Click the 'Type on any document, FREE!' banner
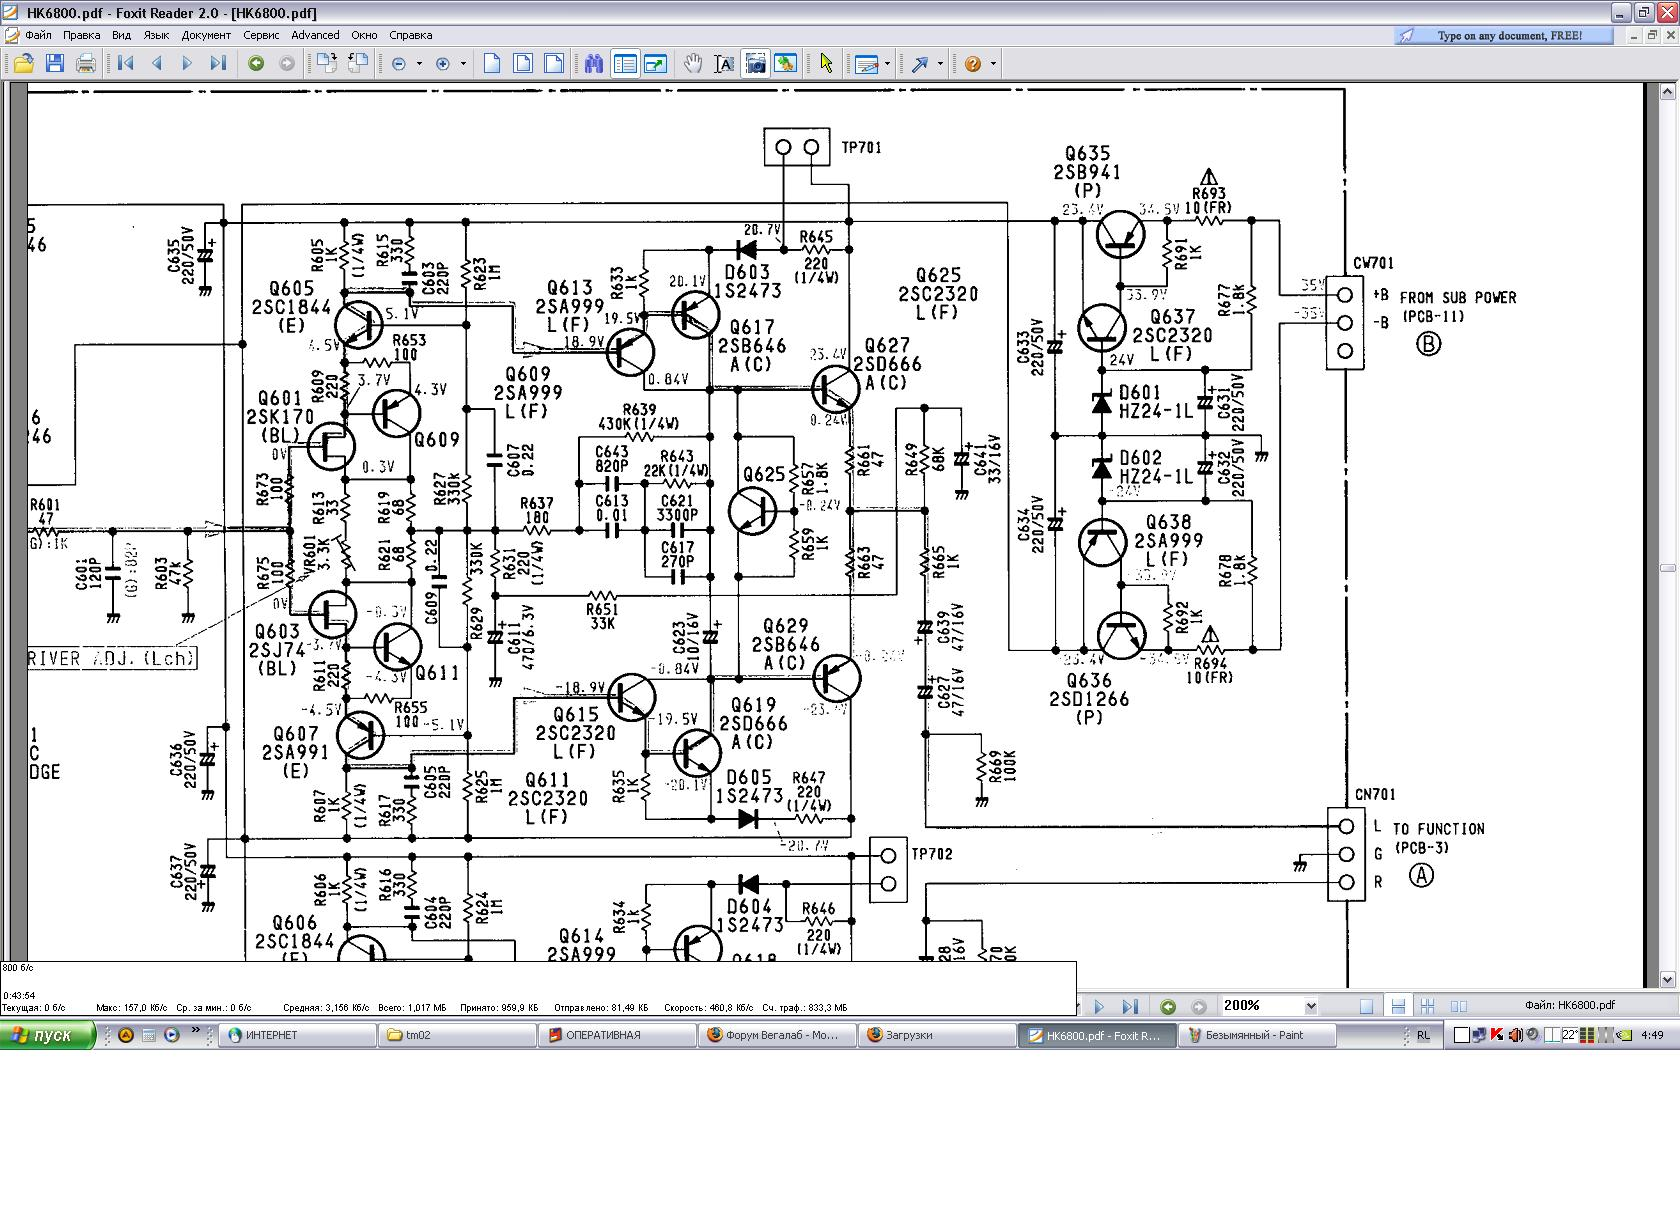The width and height of the screenshot is (1680, 1224). coord(1504,36)
